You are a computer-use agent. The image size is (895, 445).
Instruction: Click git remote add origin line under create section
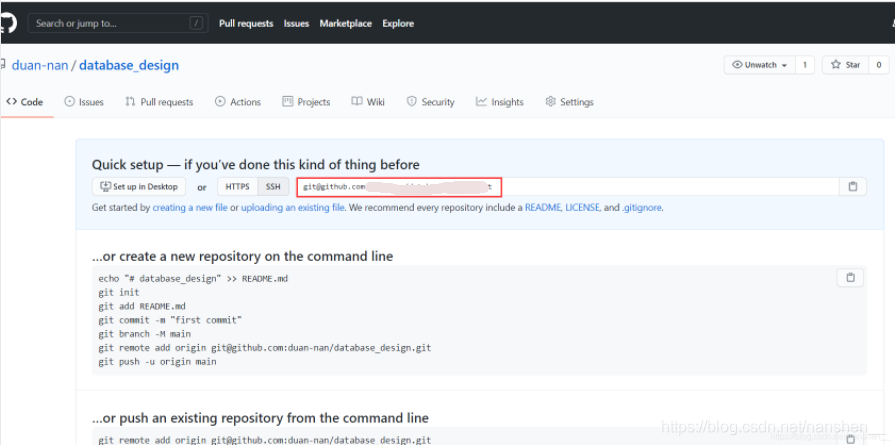coord(264,347)
